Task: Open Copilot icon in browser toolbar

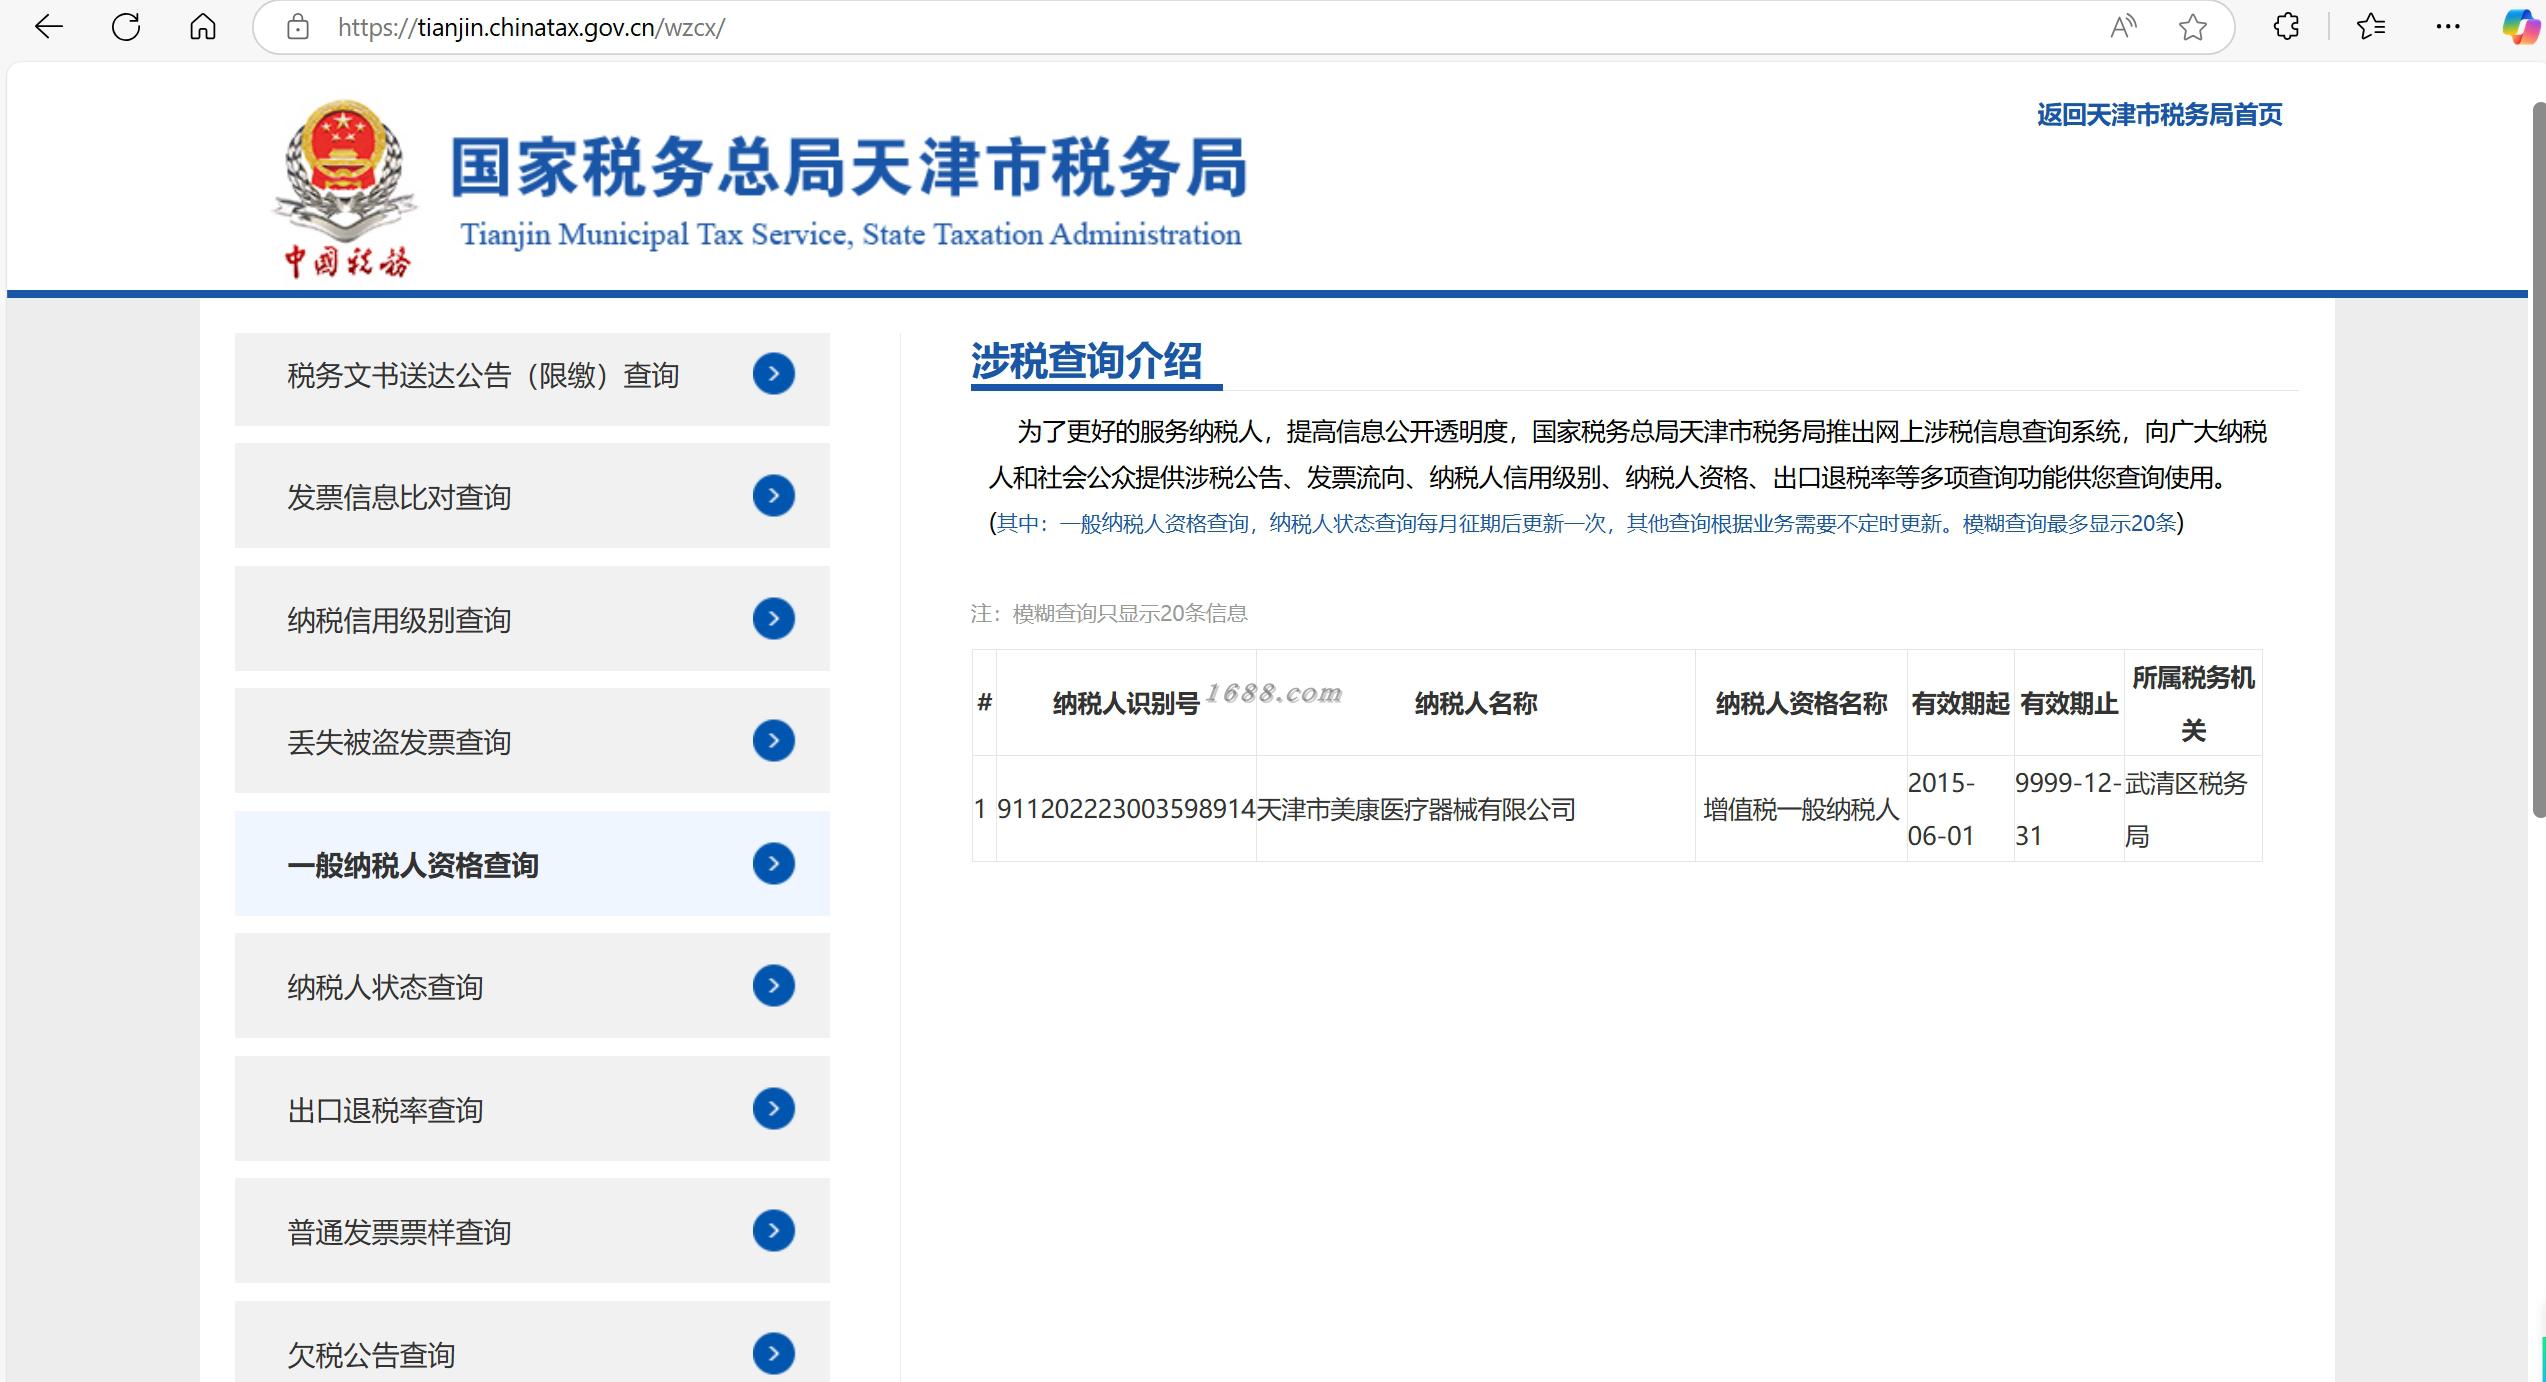Action: (x=2520, y=27)
